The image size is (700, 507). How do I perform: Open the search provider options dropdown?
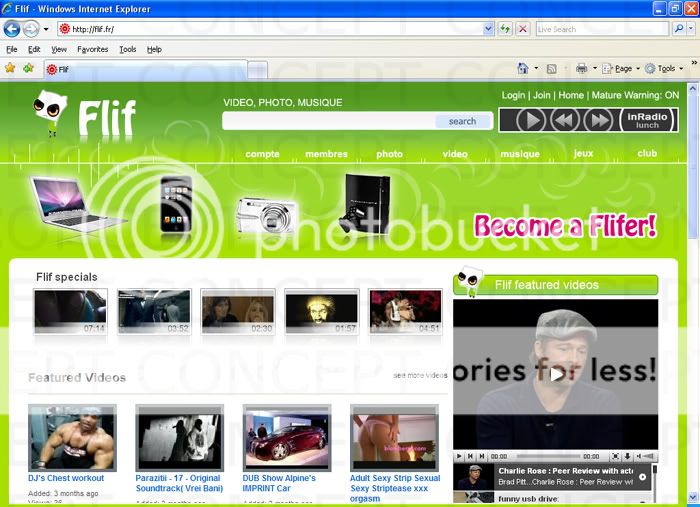point(691,29)
